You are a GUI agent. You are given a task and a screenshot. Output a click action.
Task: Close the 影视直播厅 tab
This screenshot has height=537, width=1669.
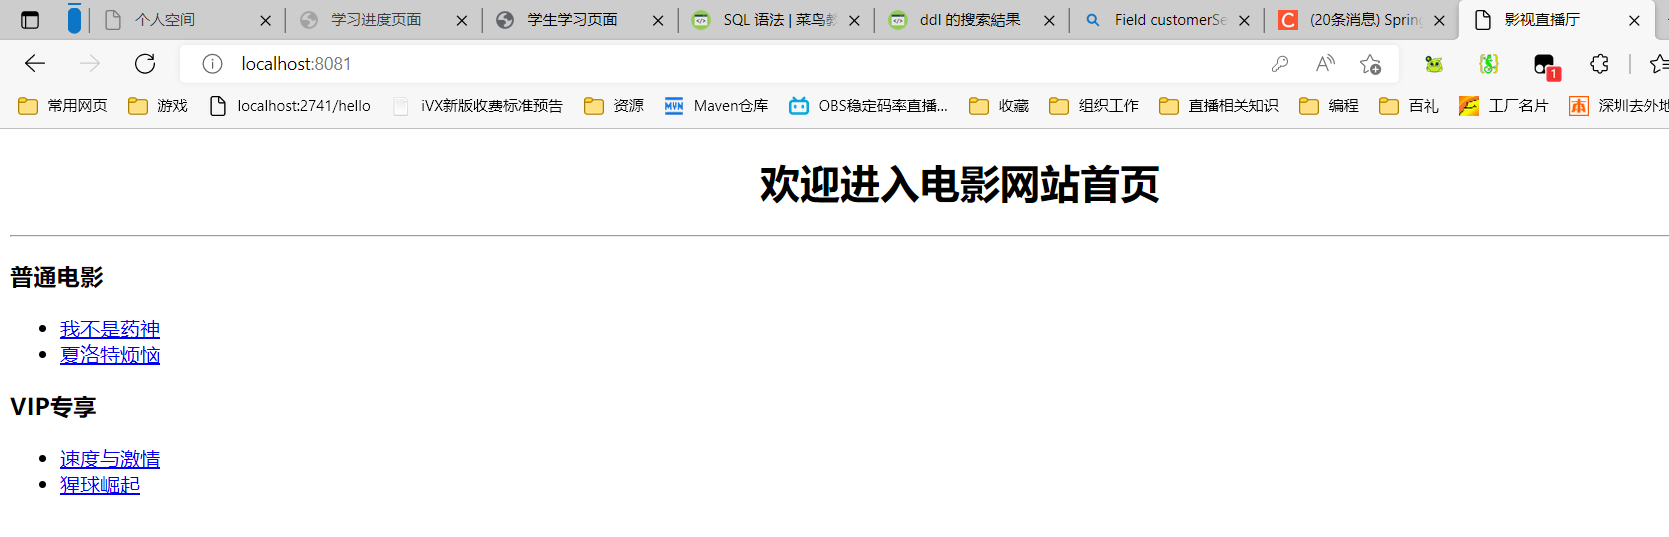(x=1634, y=20)
